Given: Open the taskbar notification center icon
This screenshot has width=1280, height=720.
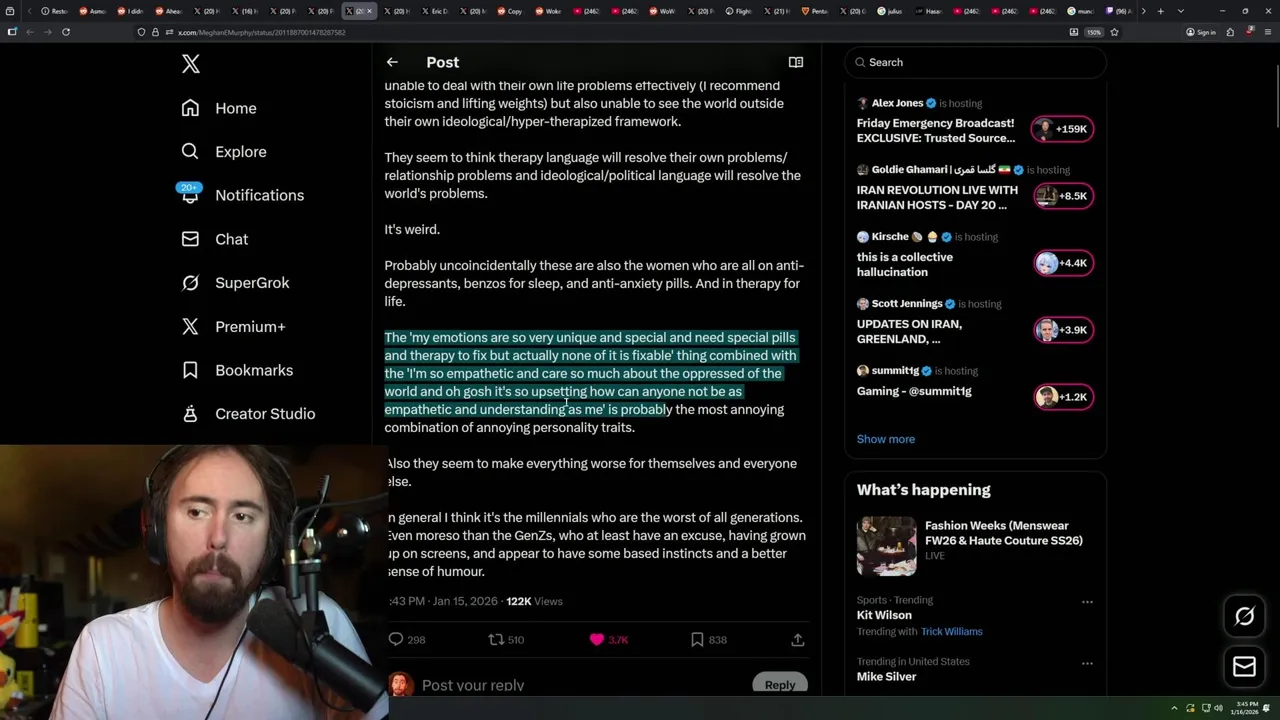Looking at the screenshot, I should [1267, 708].
